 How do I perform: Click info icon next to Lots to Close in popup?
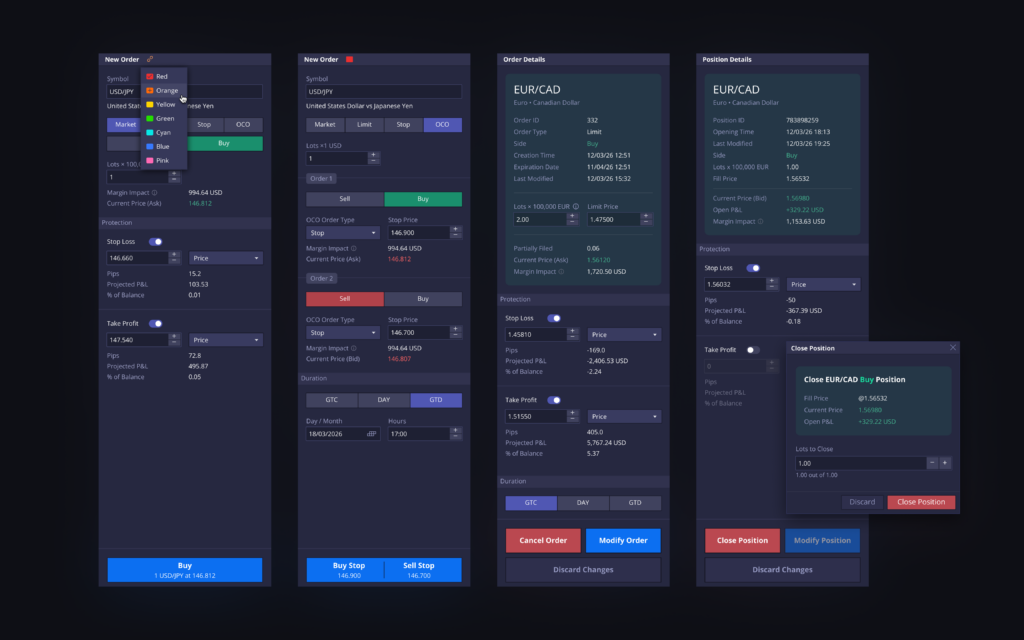pos(840,449)
